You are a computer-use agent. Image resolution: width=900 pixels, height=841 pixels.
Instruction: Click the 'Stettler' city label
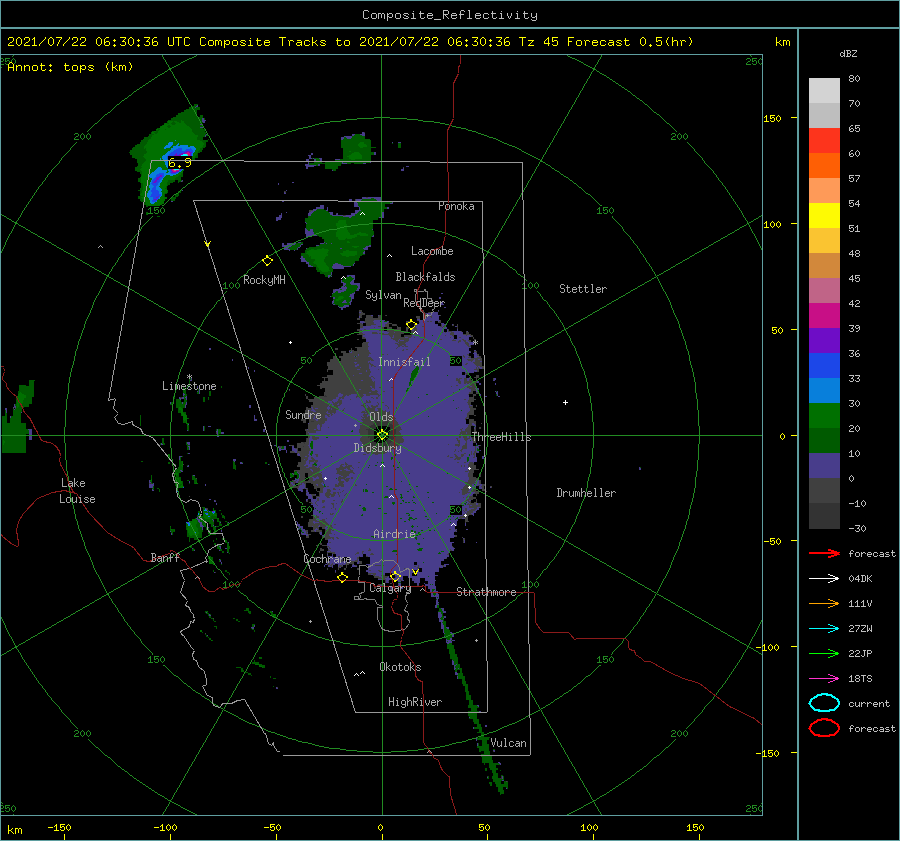[x=583, y=289]
